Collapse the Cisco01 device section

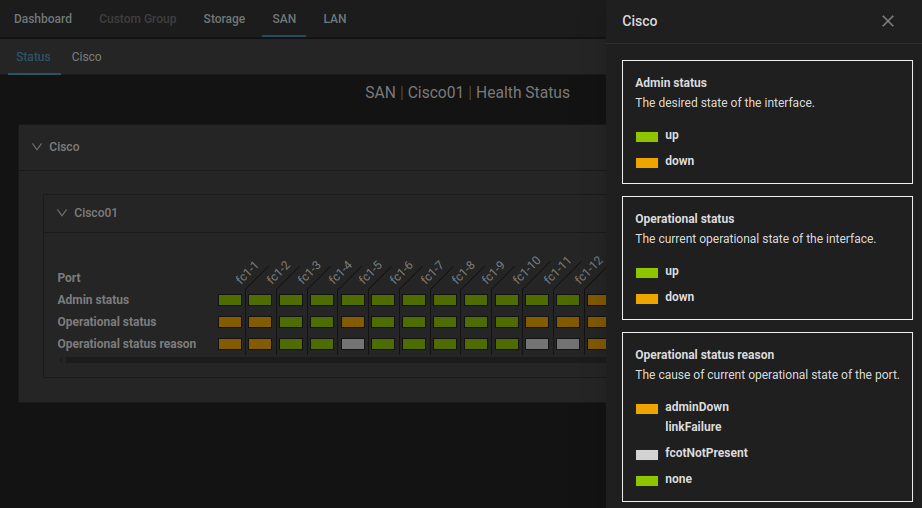(63, 213)
